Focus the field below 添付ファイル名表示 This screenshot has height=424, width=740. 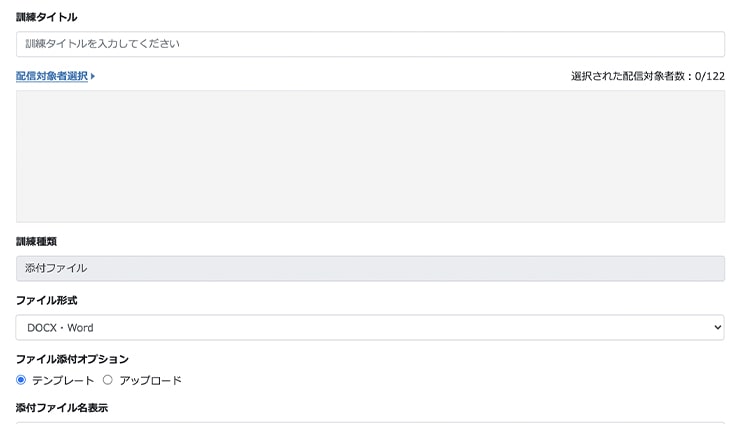click(370, 423)
